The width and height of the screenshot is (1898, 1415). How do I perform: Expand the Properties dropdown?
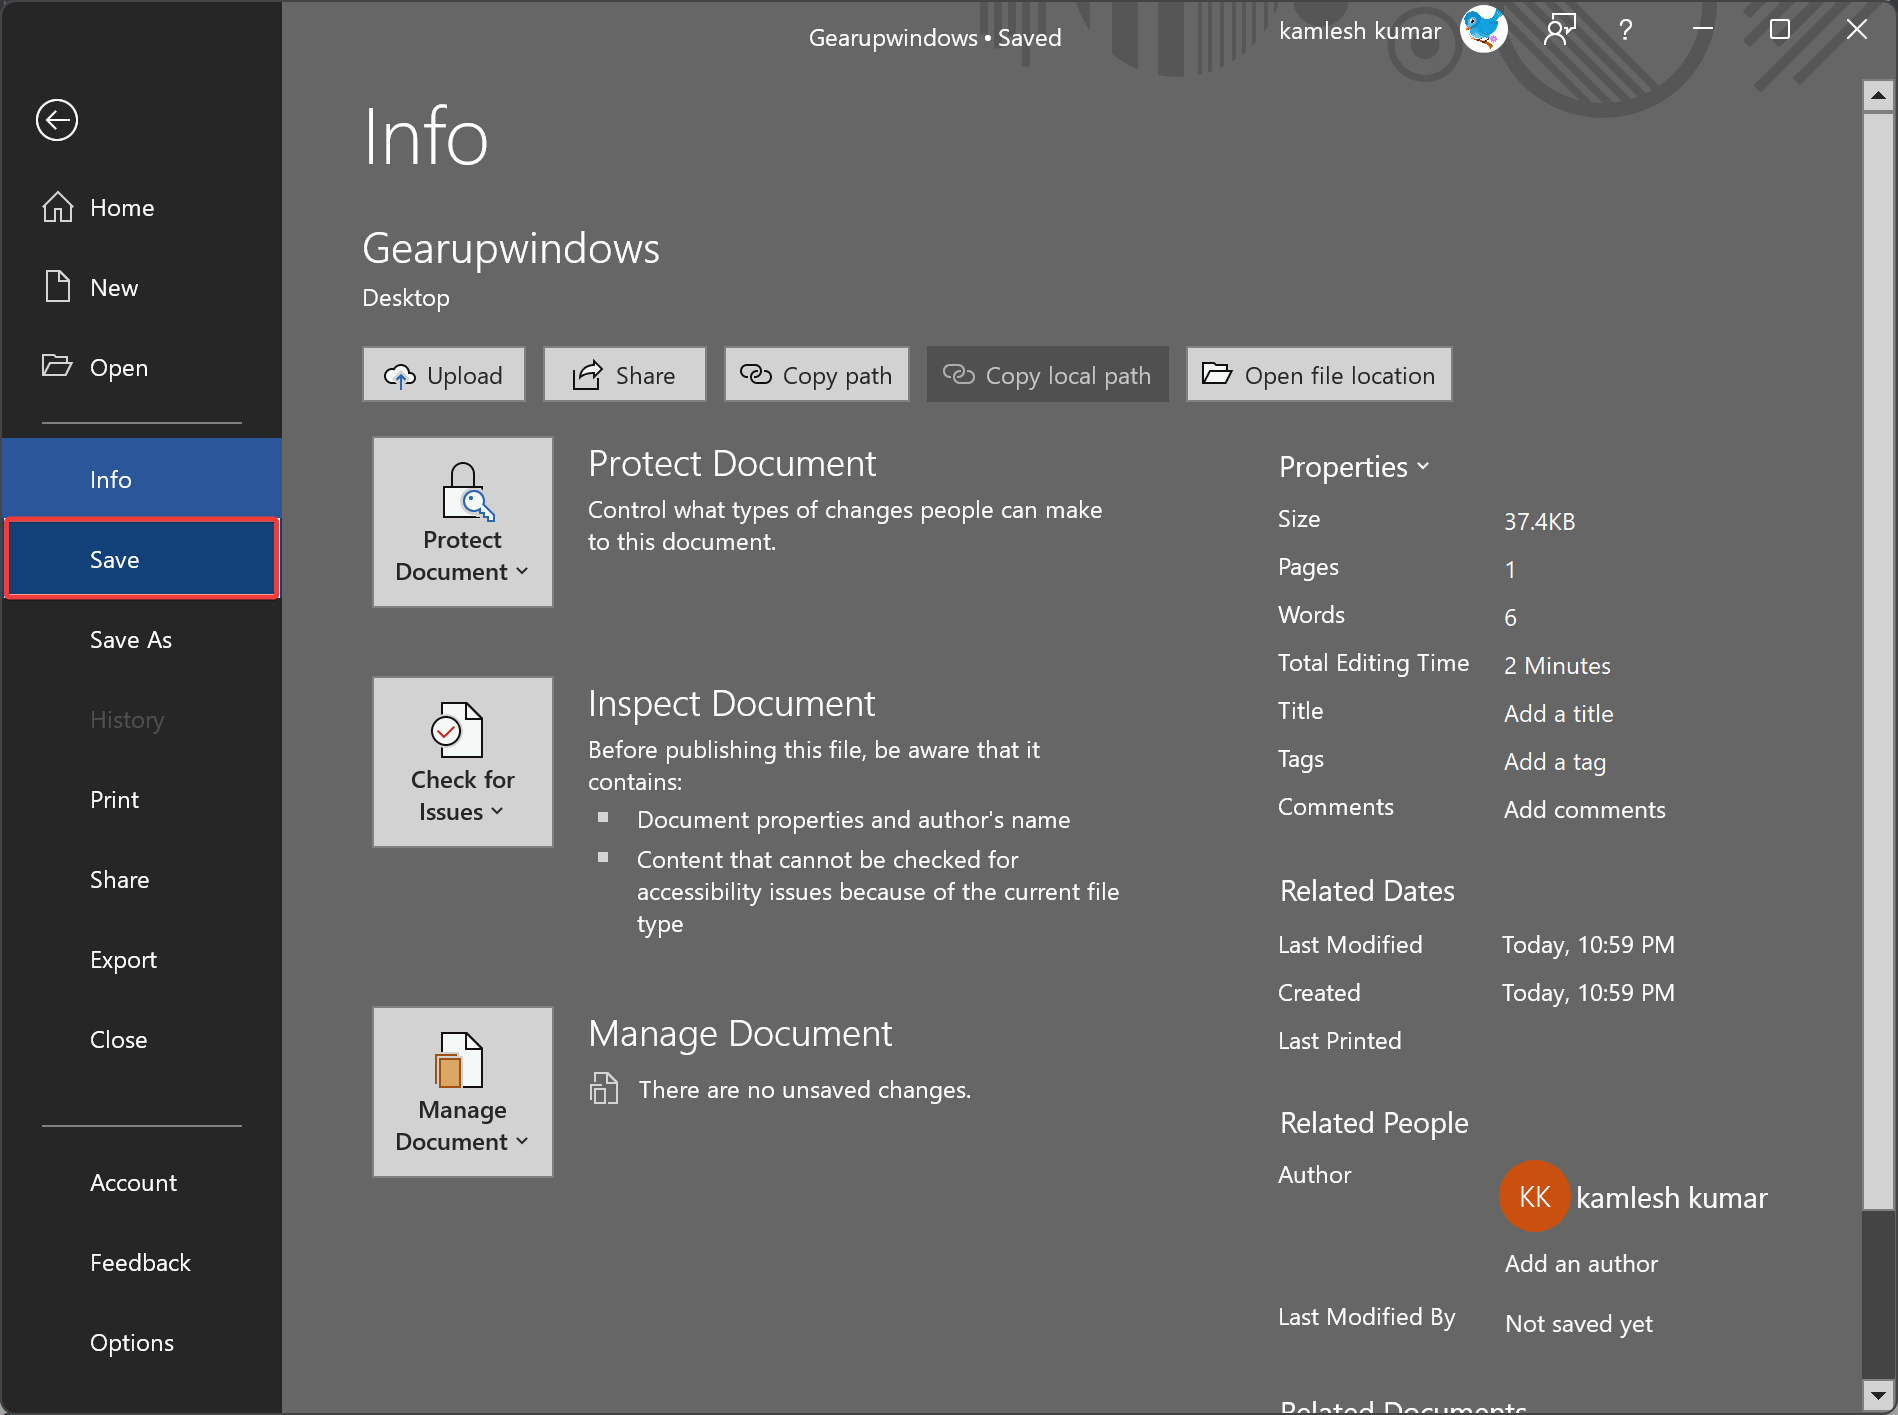point(1354,467)
